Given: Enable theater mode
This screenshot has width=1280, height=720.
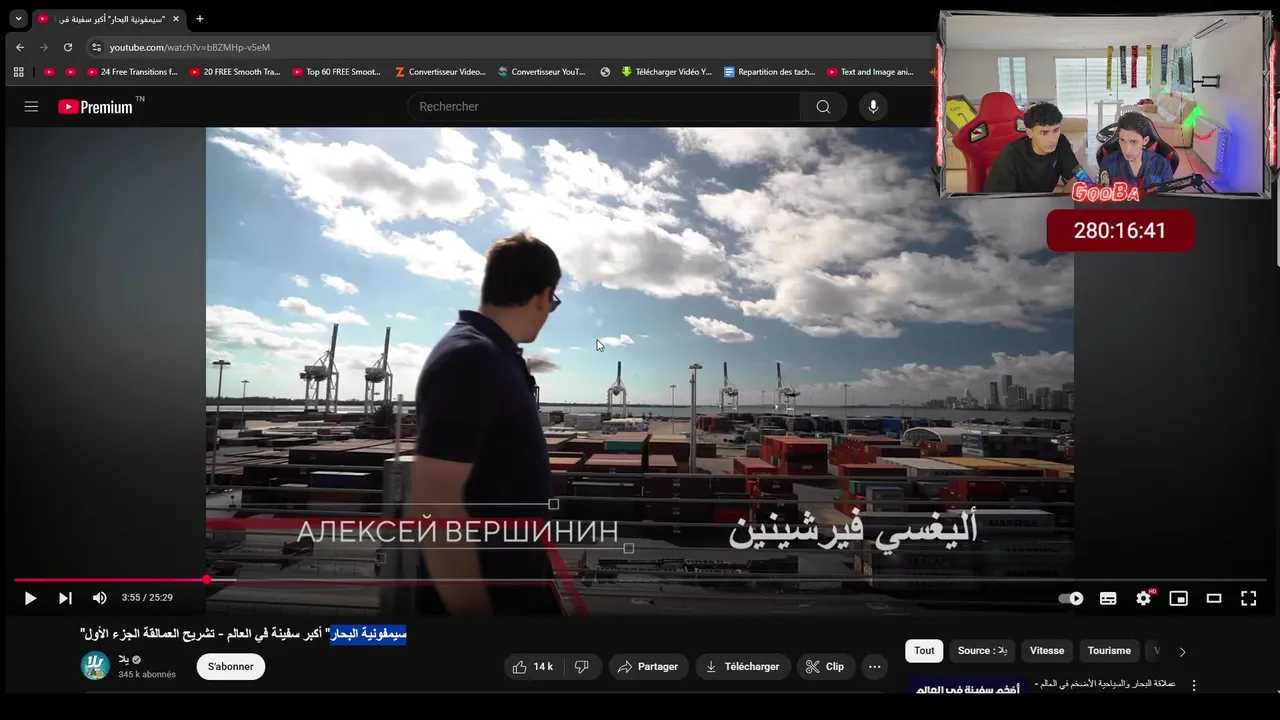Looking at the screenshot, I should point(1214,598).
